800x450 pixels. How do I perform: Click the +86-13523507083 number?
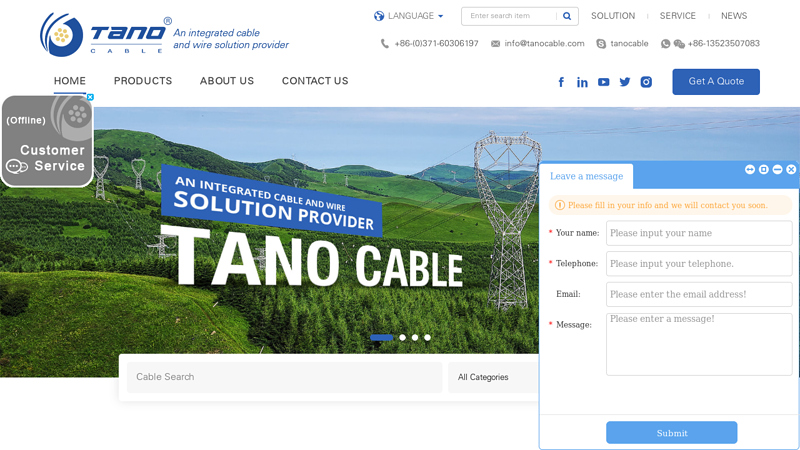pyautogui.click(x=723, y=44)
